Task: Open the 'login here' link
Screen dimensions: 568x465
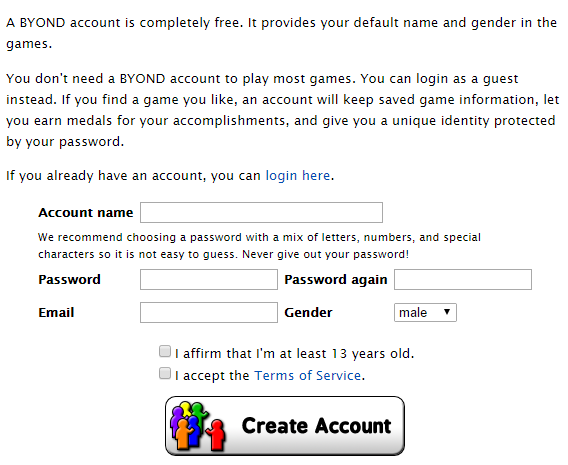Action: click(298, 176)
